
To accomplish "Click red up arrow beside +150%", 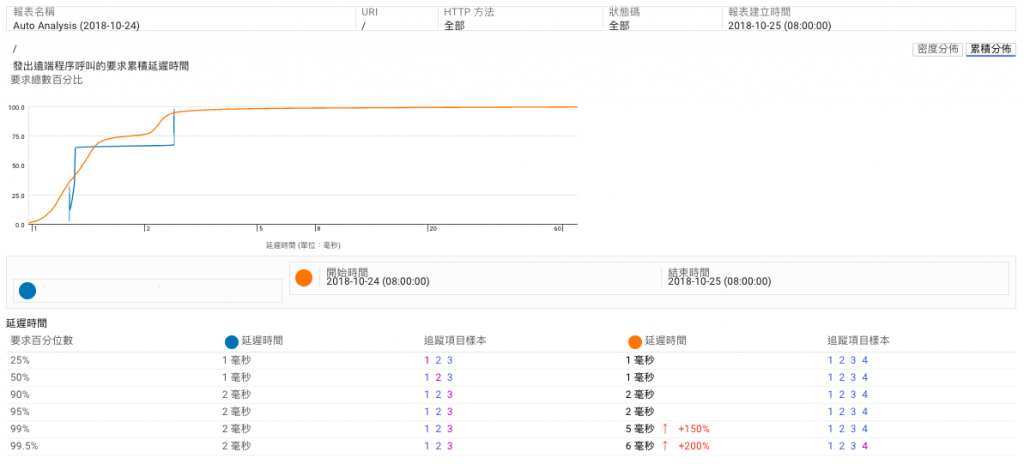I will click(665, 429).
